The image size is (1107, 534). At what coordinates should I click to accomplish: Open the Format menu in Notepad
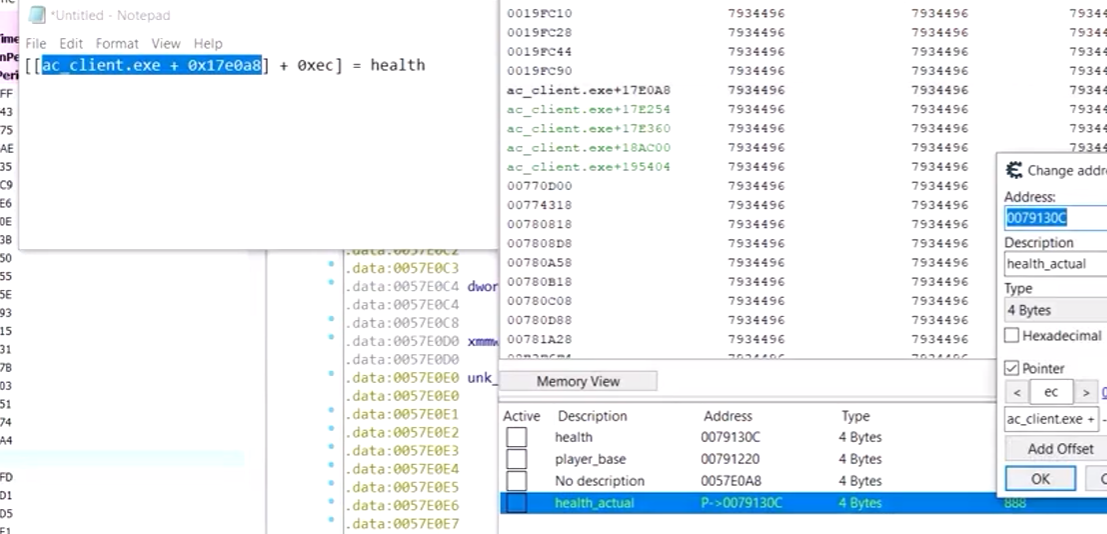tap(117, 44)
